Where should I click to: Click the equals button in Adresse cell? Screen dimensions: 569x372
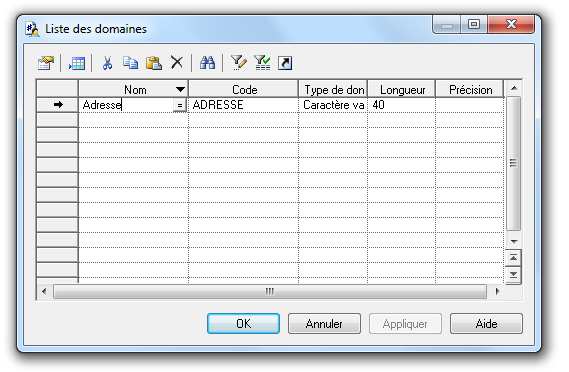[x=180, y=105]
